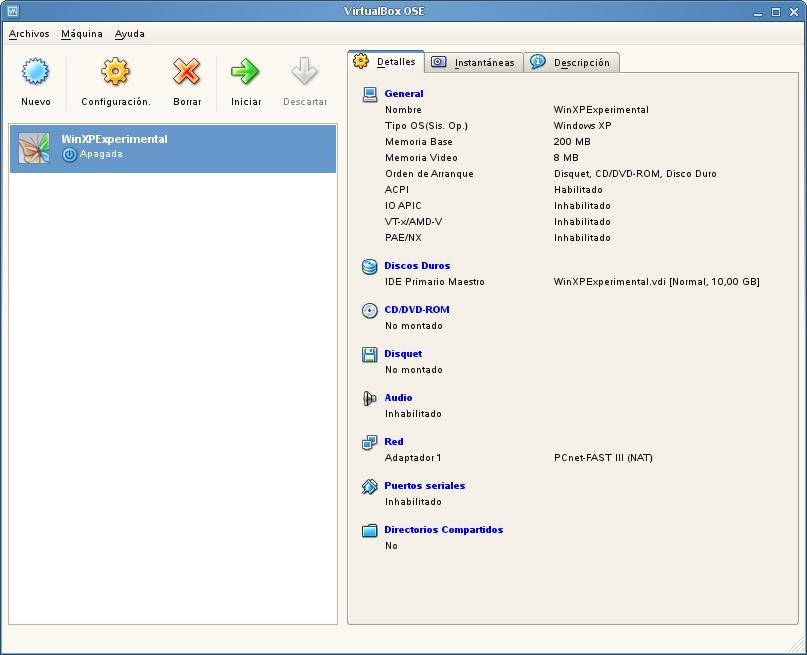This screenshot has width=807, height=655.
Task: Click the 200 MB memory value
Action: point(572,141)
